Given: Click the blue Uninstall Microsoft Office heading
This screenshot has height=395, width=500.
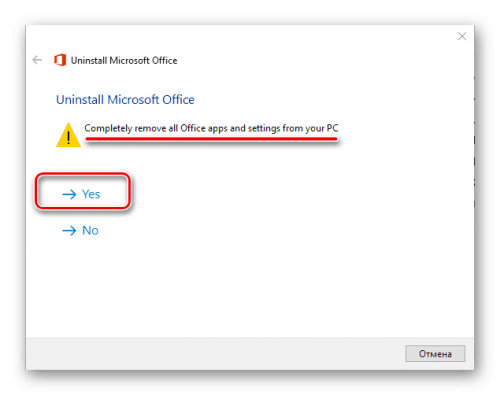Looking at the screenshot, I should coord(125,100).
